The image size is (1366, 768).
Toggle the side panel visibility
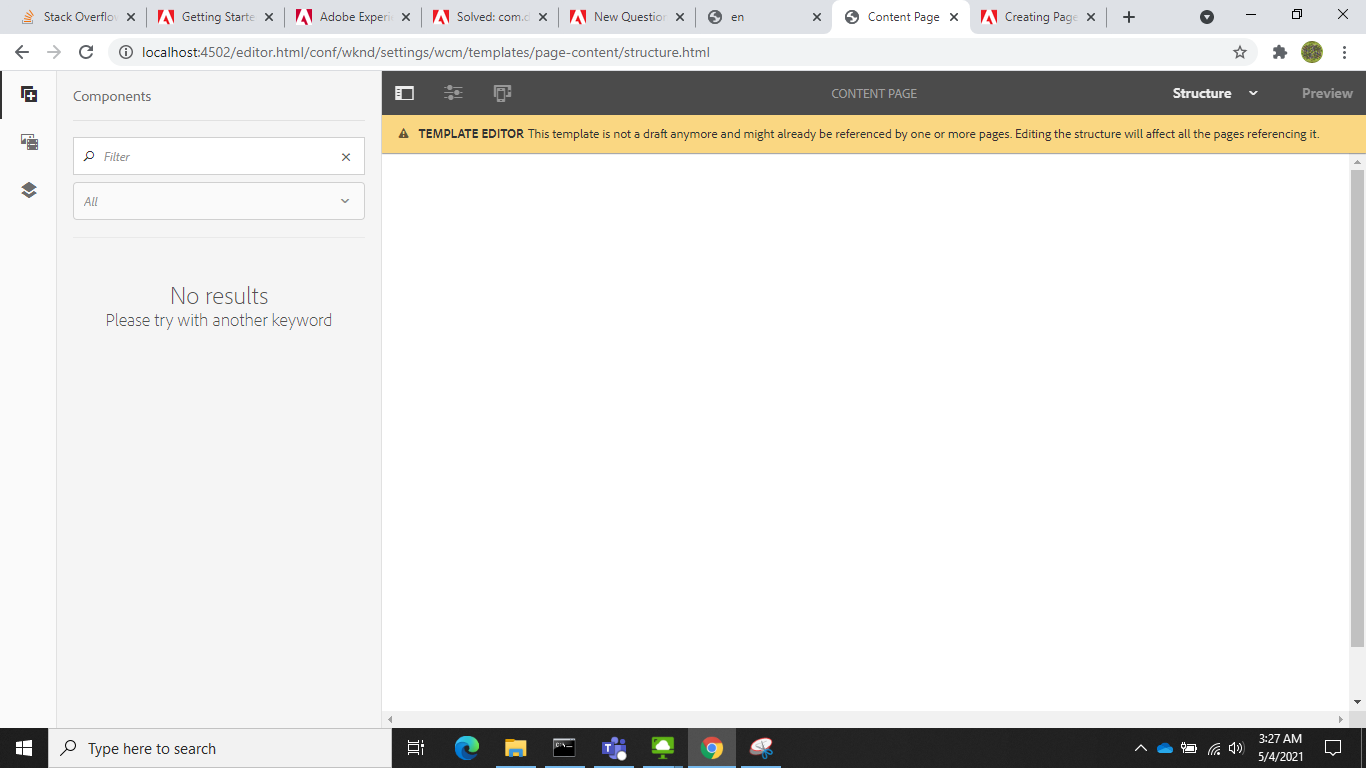404,92
